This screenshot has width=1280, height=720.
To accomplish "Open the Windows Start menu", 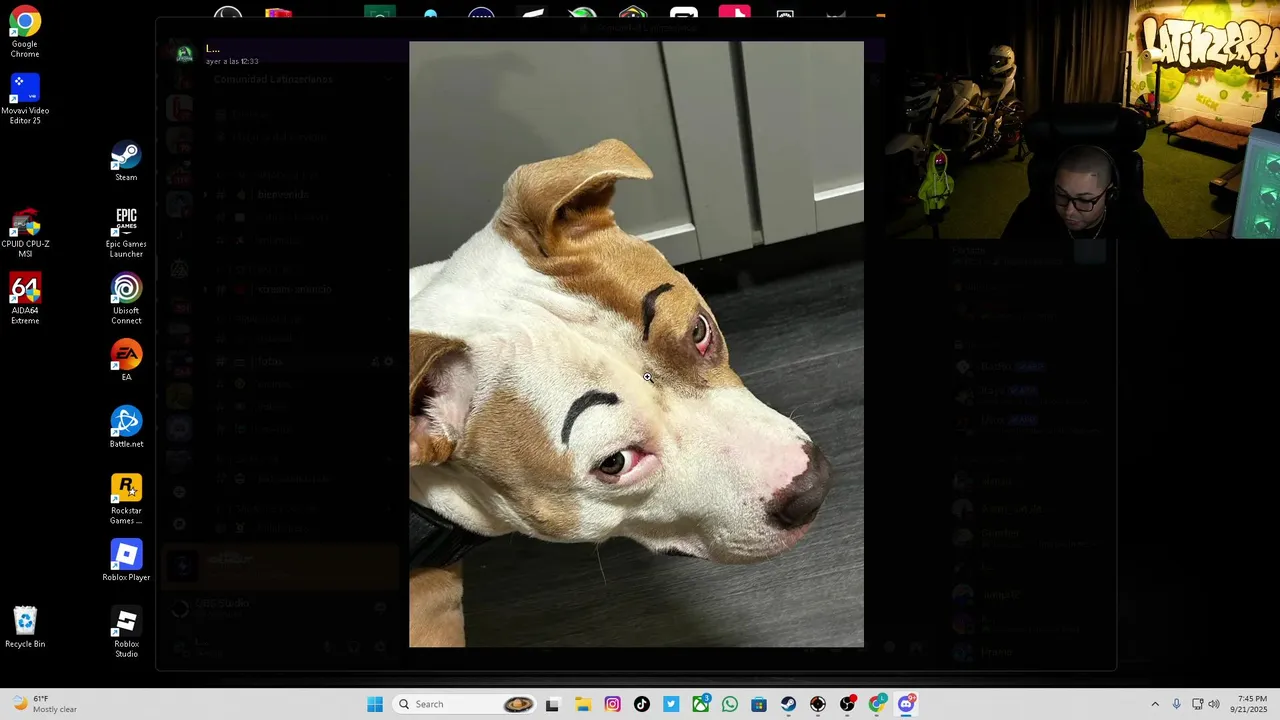I will pyautogui.click(x=375, y=704).
